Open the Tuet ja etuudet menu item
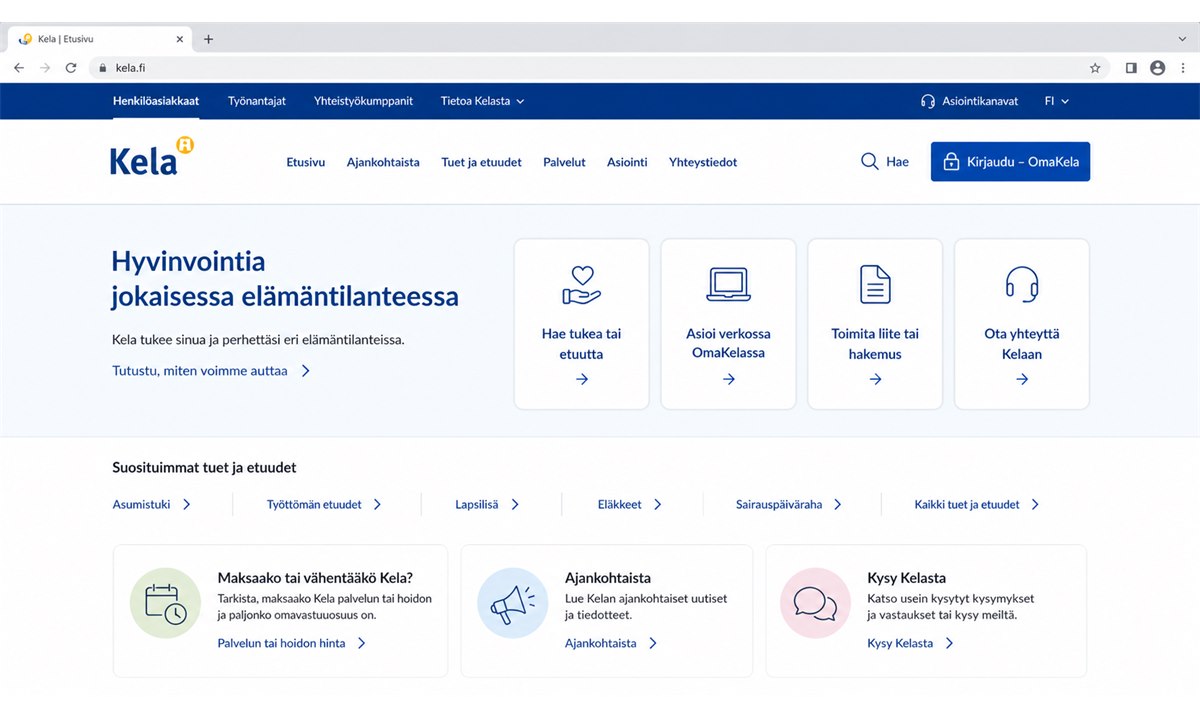The width and height of the screenshot is (1200, 720). (x=481, y=162)
